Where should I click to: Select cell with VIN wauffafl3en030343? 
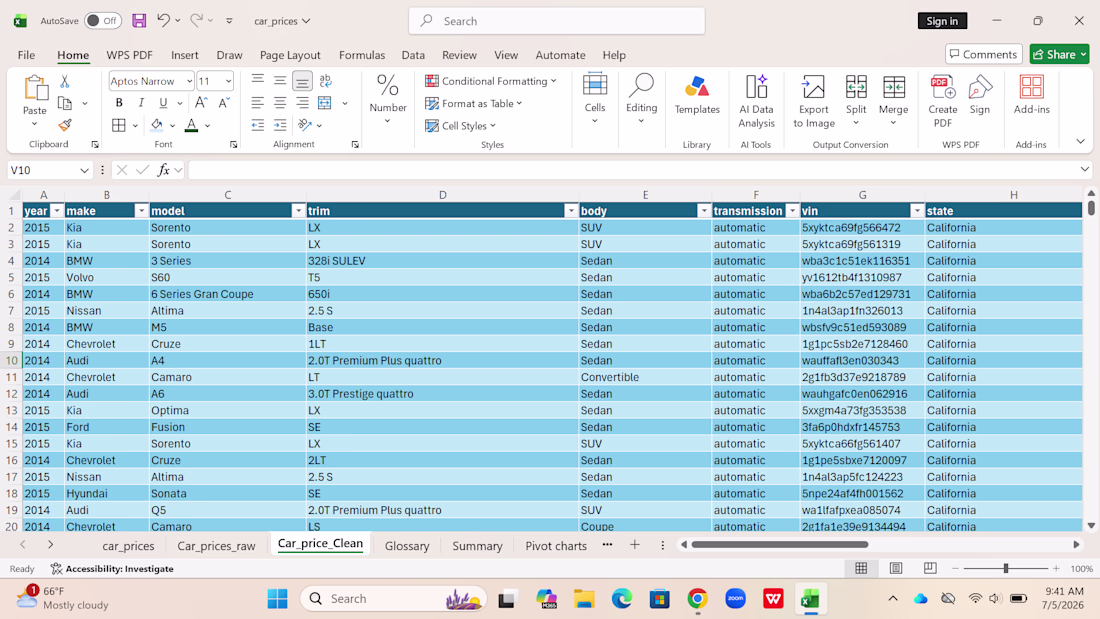[862, 360]
